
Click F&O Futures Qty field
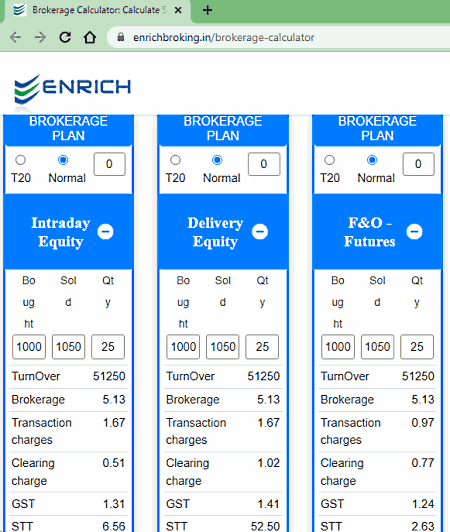coord(417,347)
